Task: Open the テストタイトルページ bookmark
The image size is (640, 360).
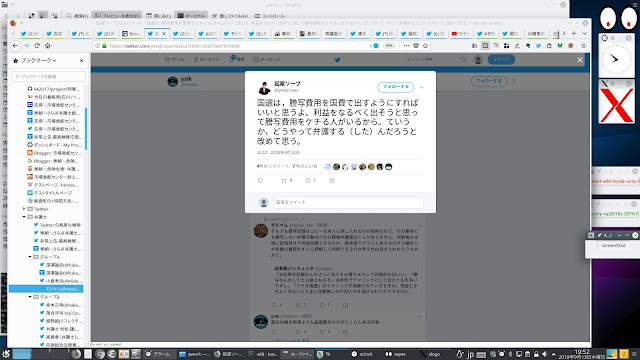Action: click(x=50, y=193)
